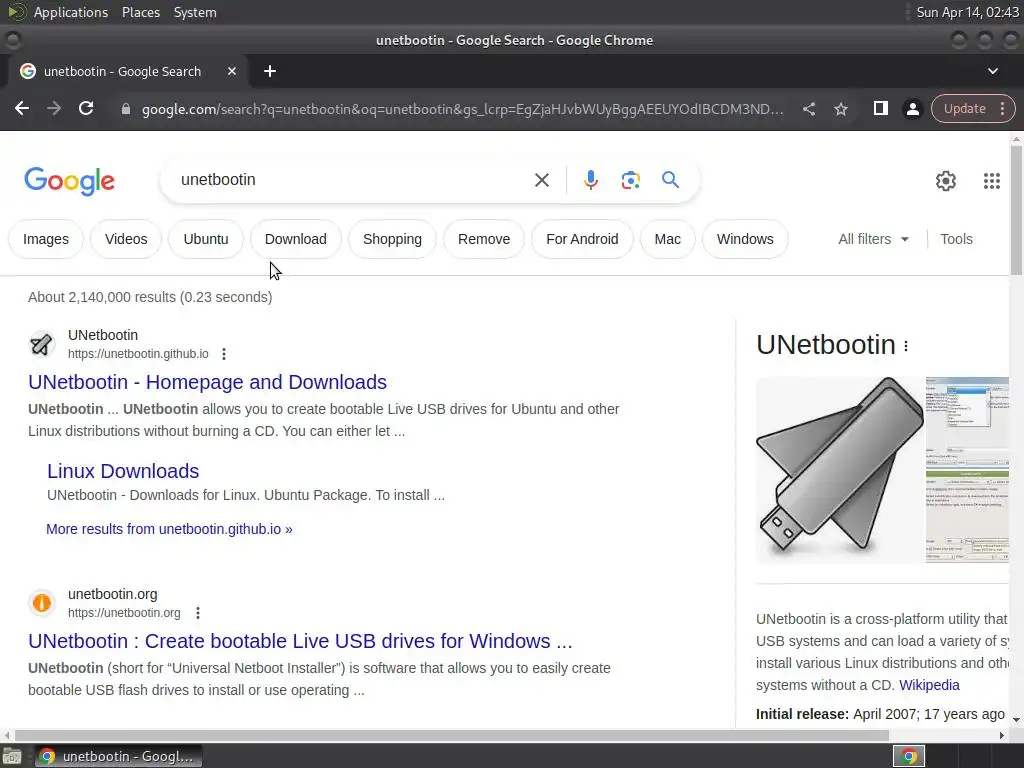Clear the search box with the X
The width and height of the screenshot is (1024, 768).
[541, 180]
